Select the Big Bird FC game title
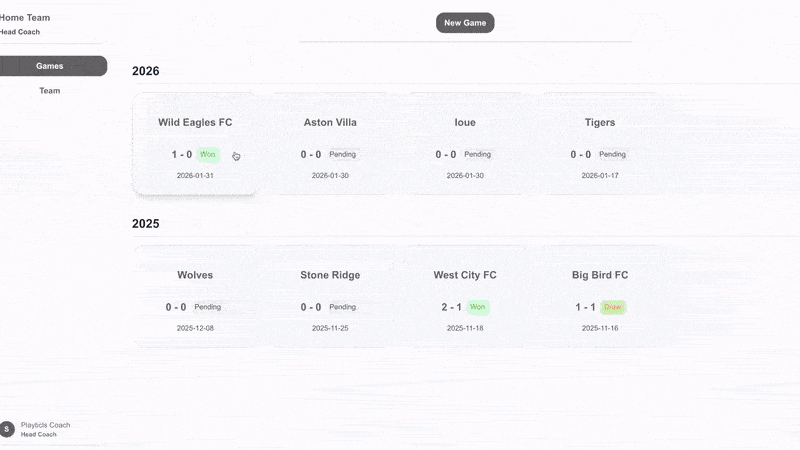Screen dimensions: 800x450 click(x=600, y=275)
